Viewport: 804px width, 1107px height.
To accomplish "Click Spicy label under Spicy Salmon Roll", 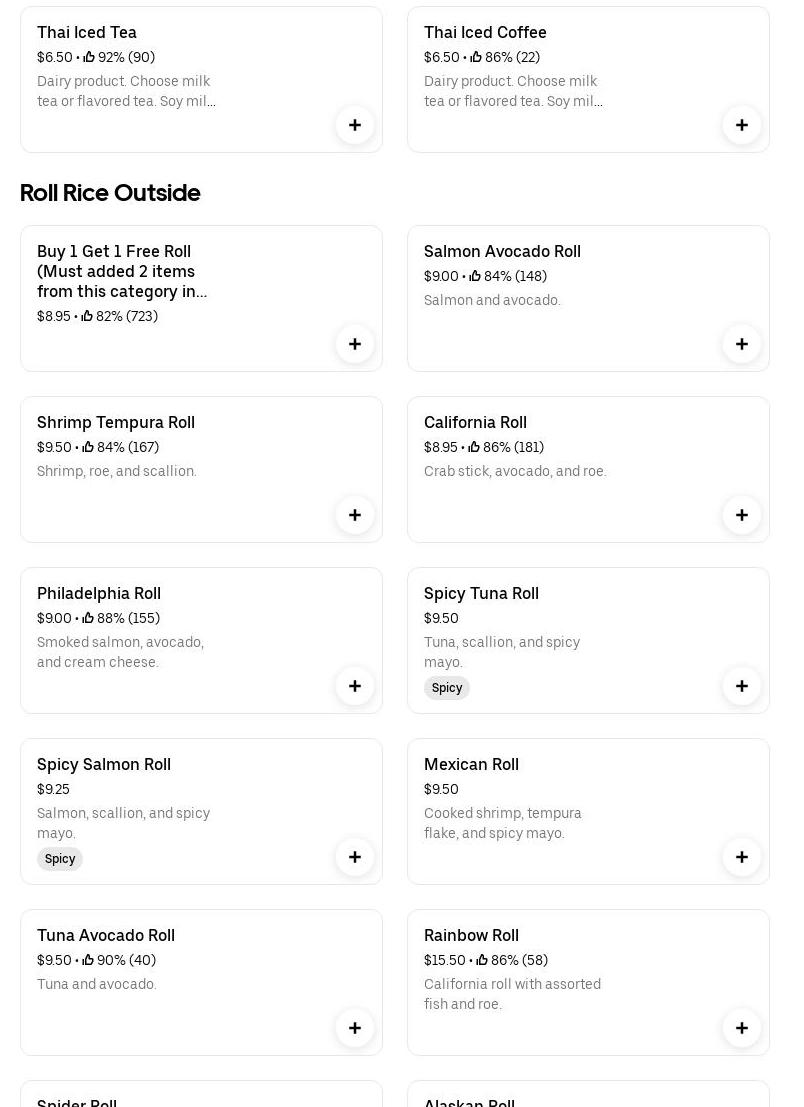I will tap(60, 859).
